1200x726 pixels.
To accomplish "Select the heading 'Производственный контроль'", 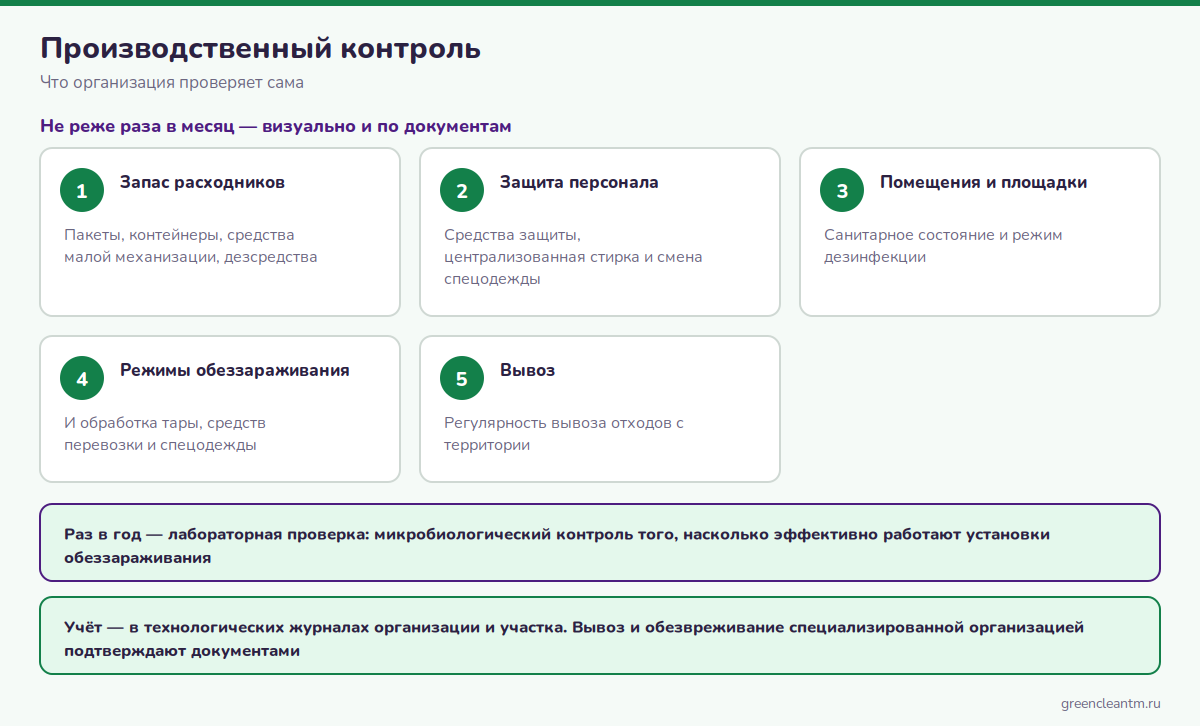I will pyautogui.click(x=260, y=48).
